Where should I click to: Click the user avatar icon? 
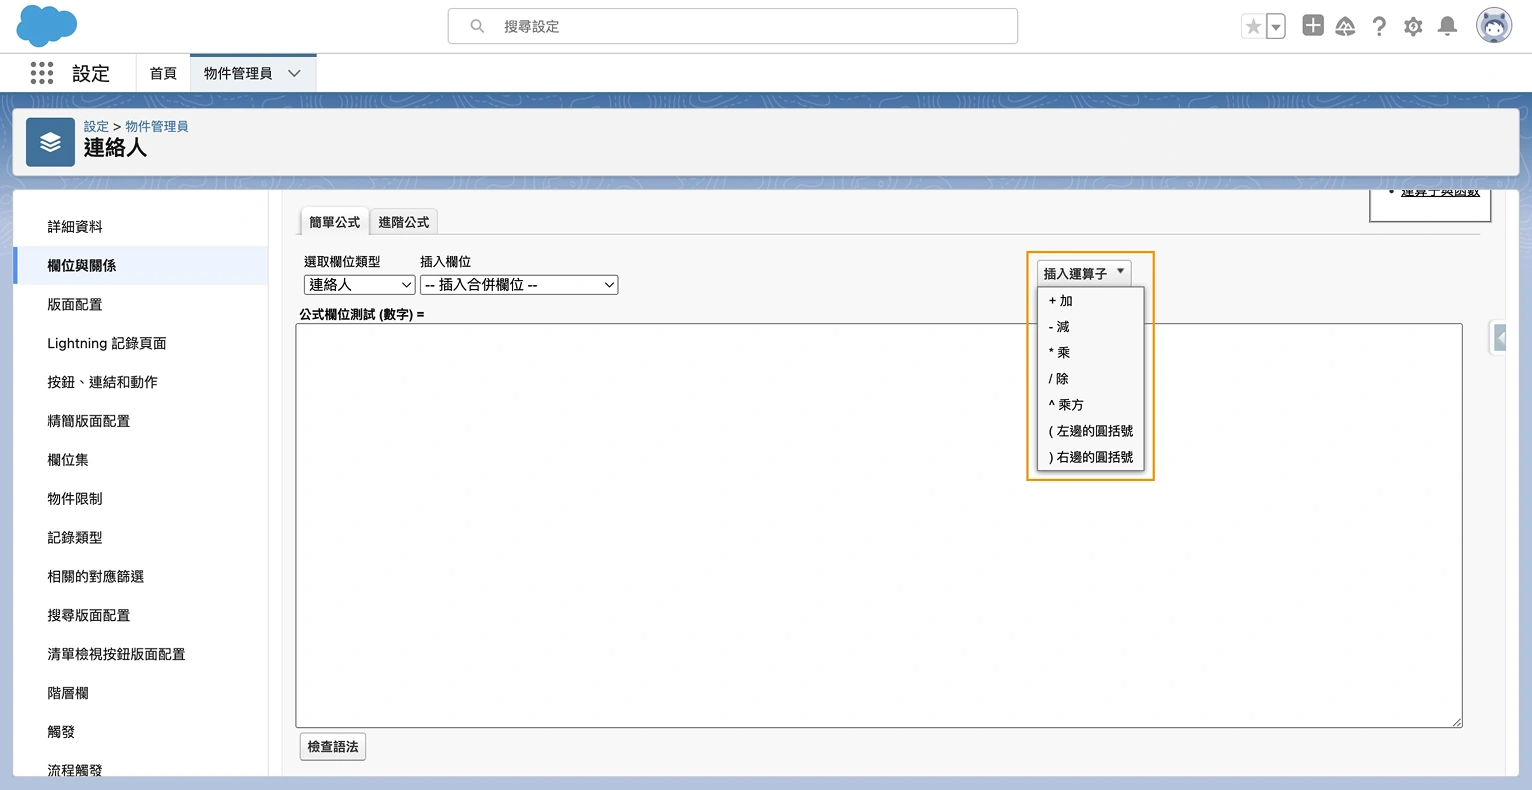(x=1493, y=25)
